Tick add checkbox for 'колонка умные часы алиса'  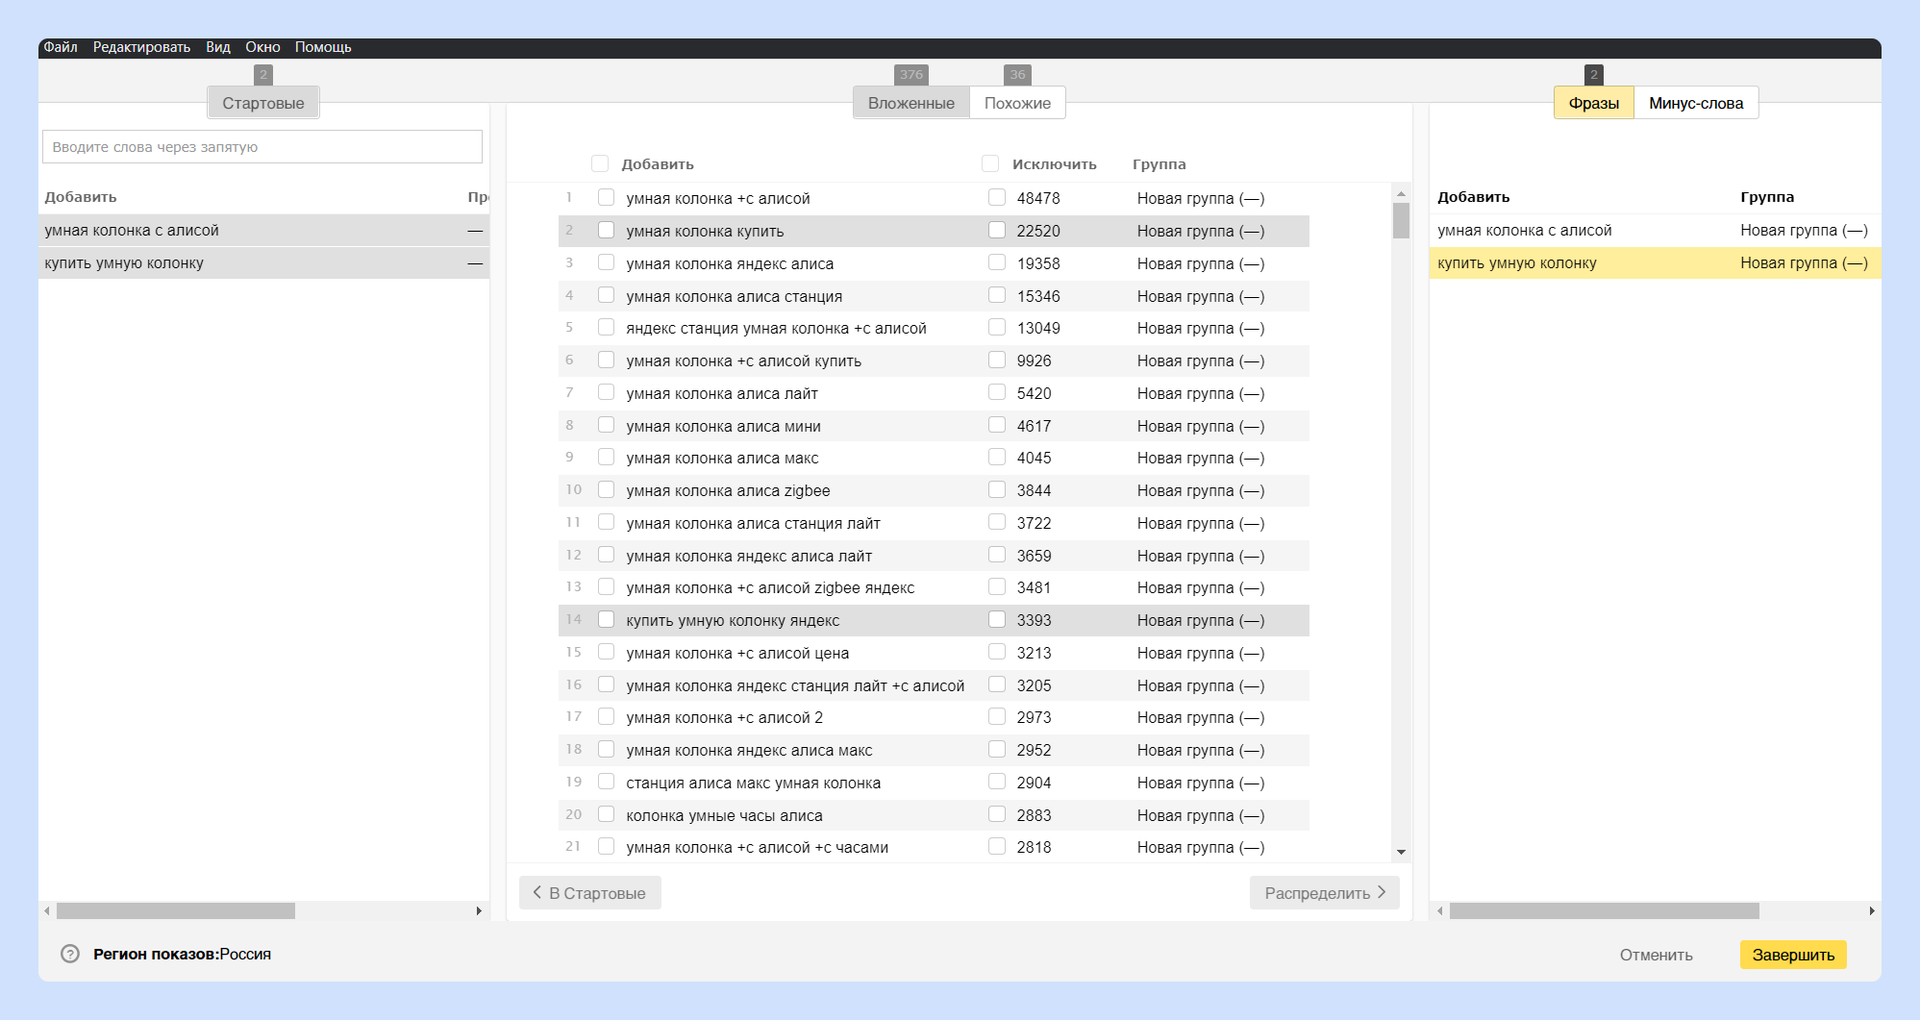pos(606,814)
